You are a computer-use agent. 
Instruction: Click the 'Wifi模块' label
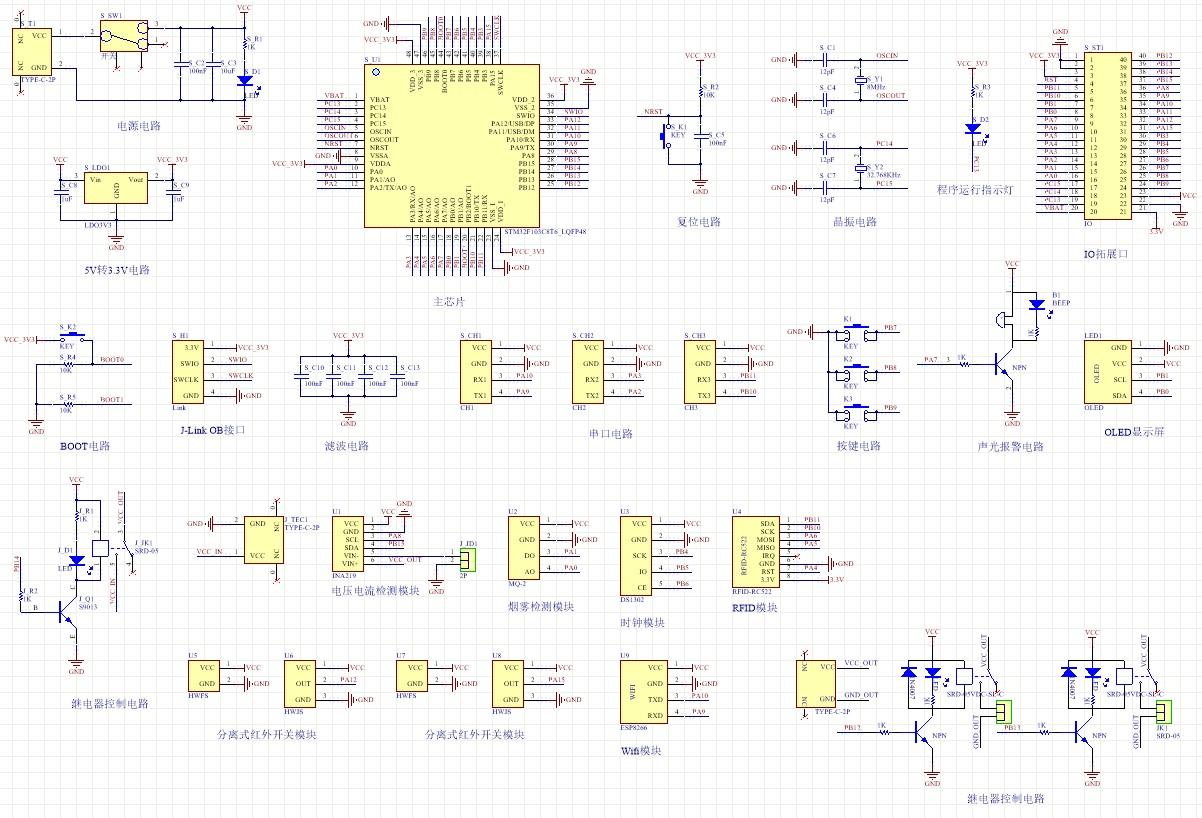point(641,750)
